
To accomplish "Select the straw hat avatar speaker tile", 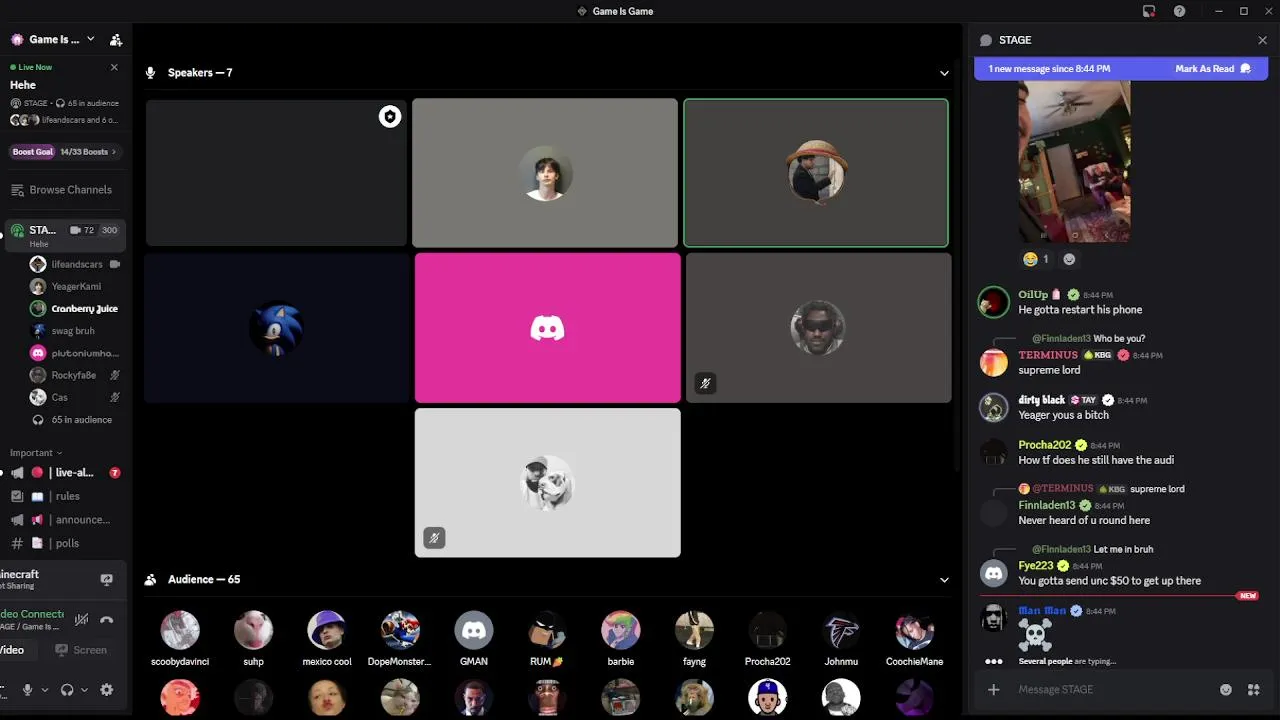I will click(x=816, y=172).
